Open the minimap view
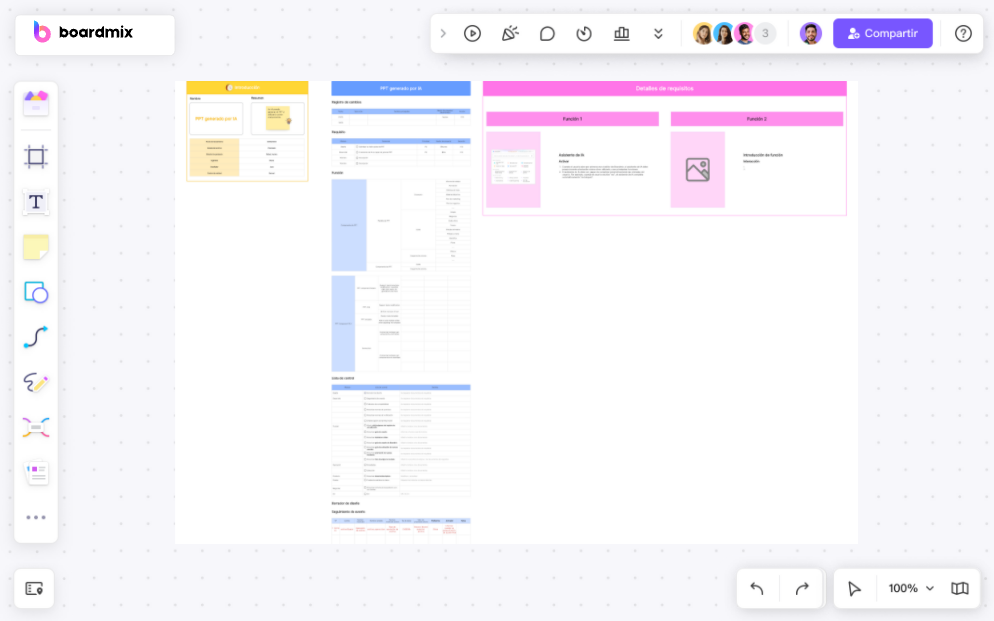Image resolution: width=994 pixels, height=621 pixels. click(x=960, y=589)
